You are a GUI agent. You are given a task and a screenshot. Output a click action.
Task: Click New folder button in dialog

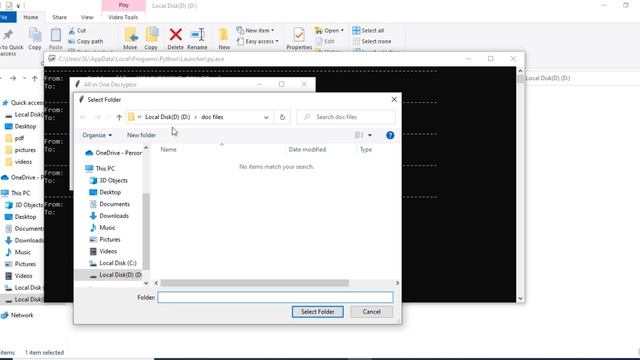pyautogui.click(x=141, y=135)
